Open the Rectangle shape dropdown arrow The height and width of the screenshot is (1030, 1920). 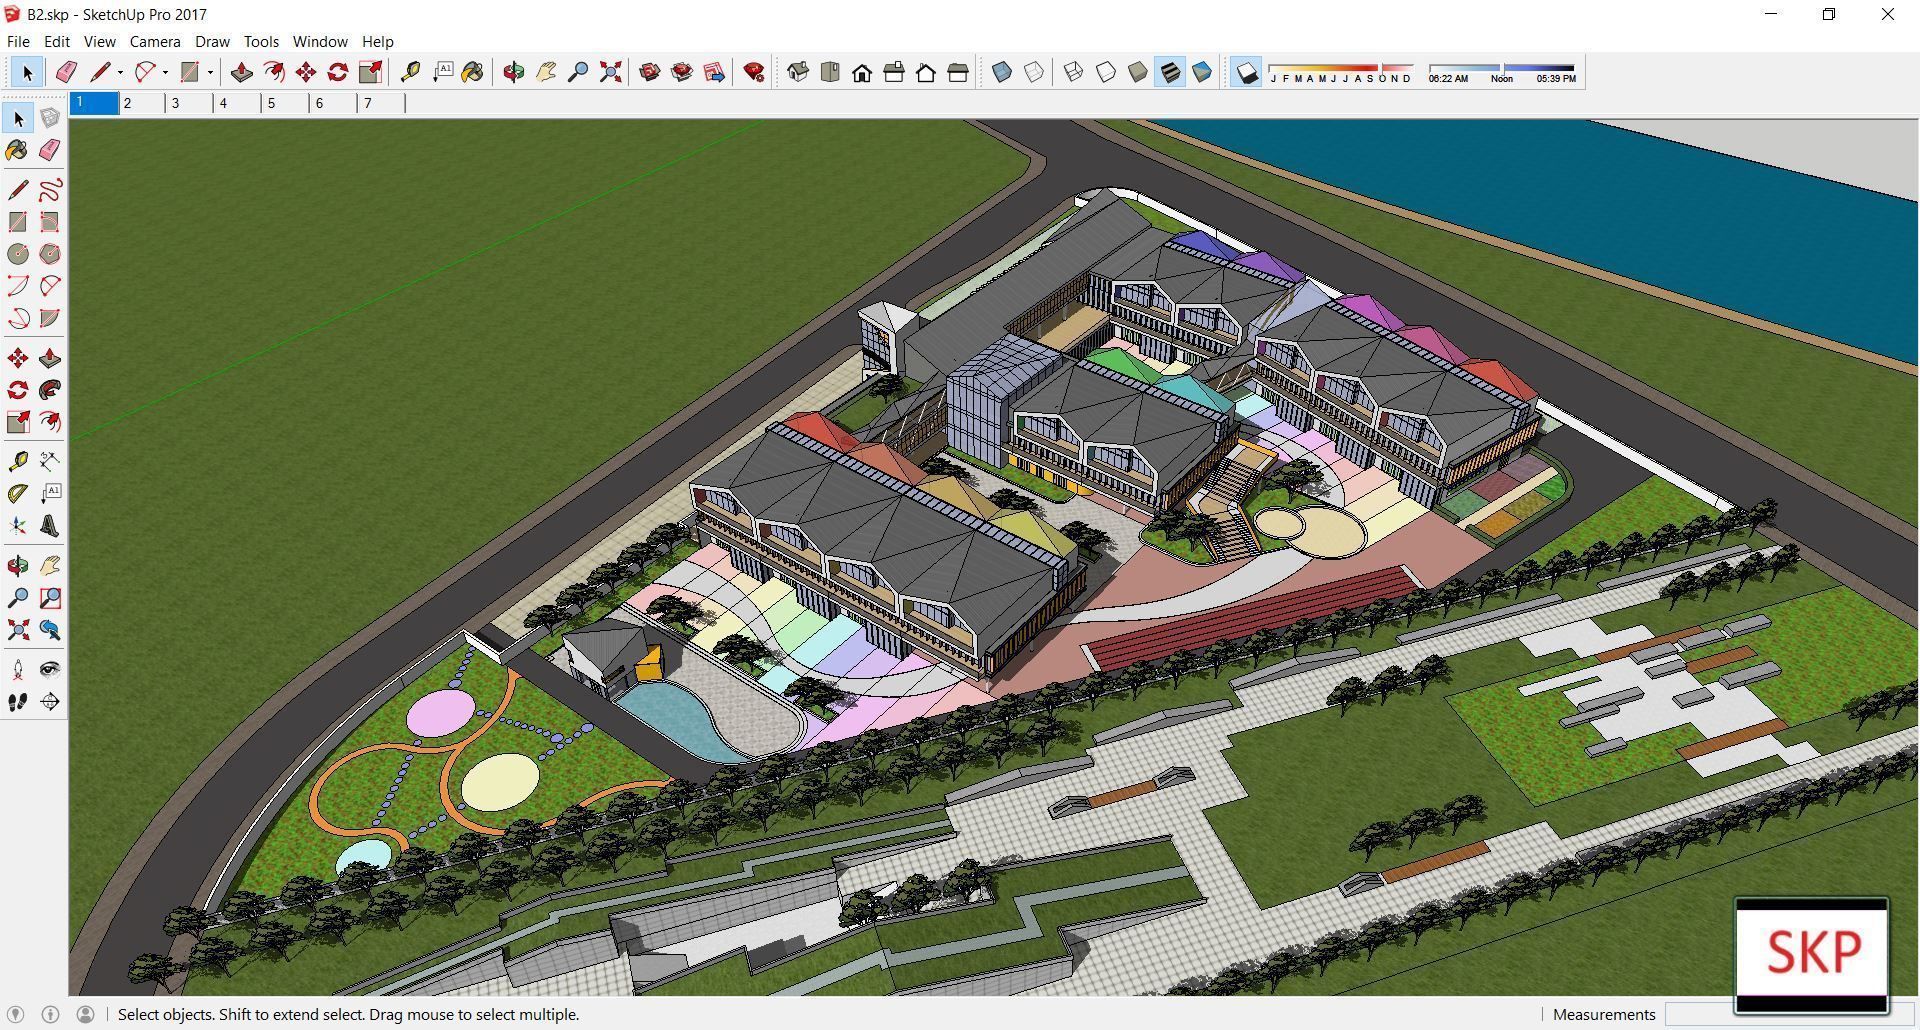coord(210,72)
